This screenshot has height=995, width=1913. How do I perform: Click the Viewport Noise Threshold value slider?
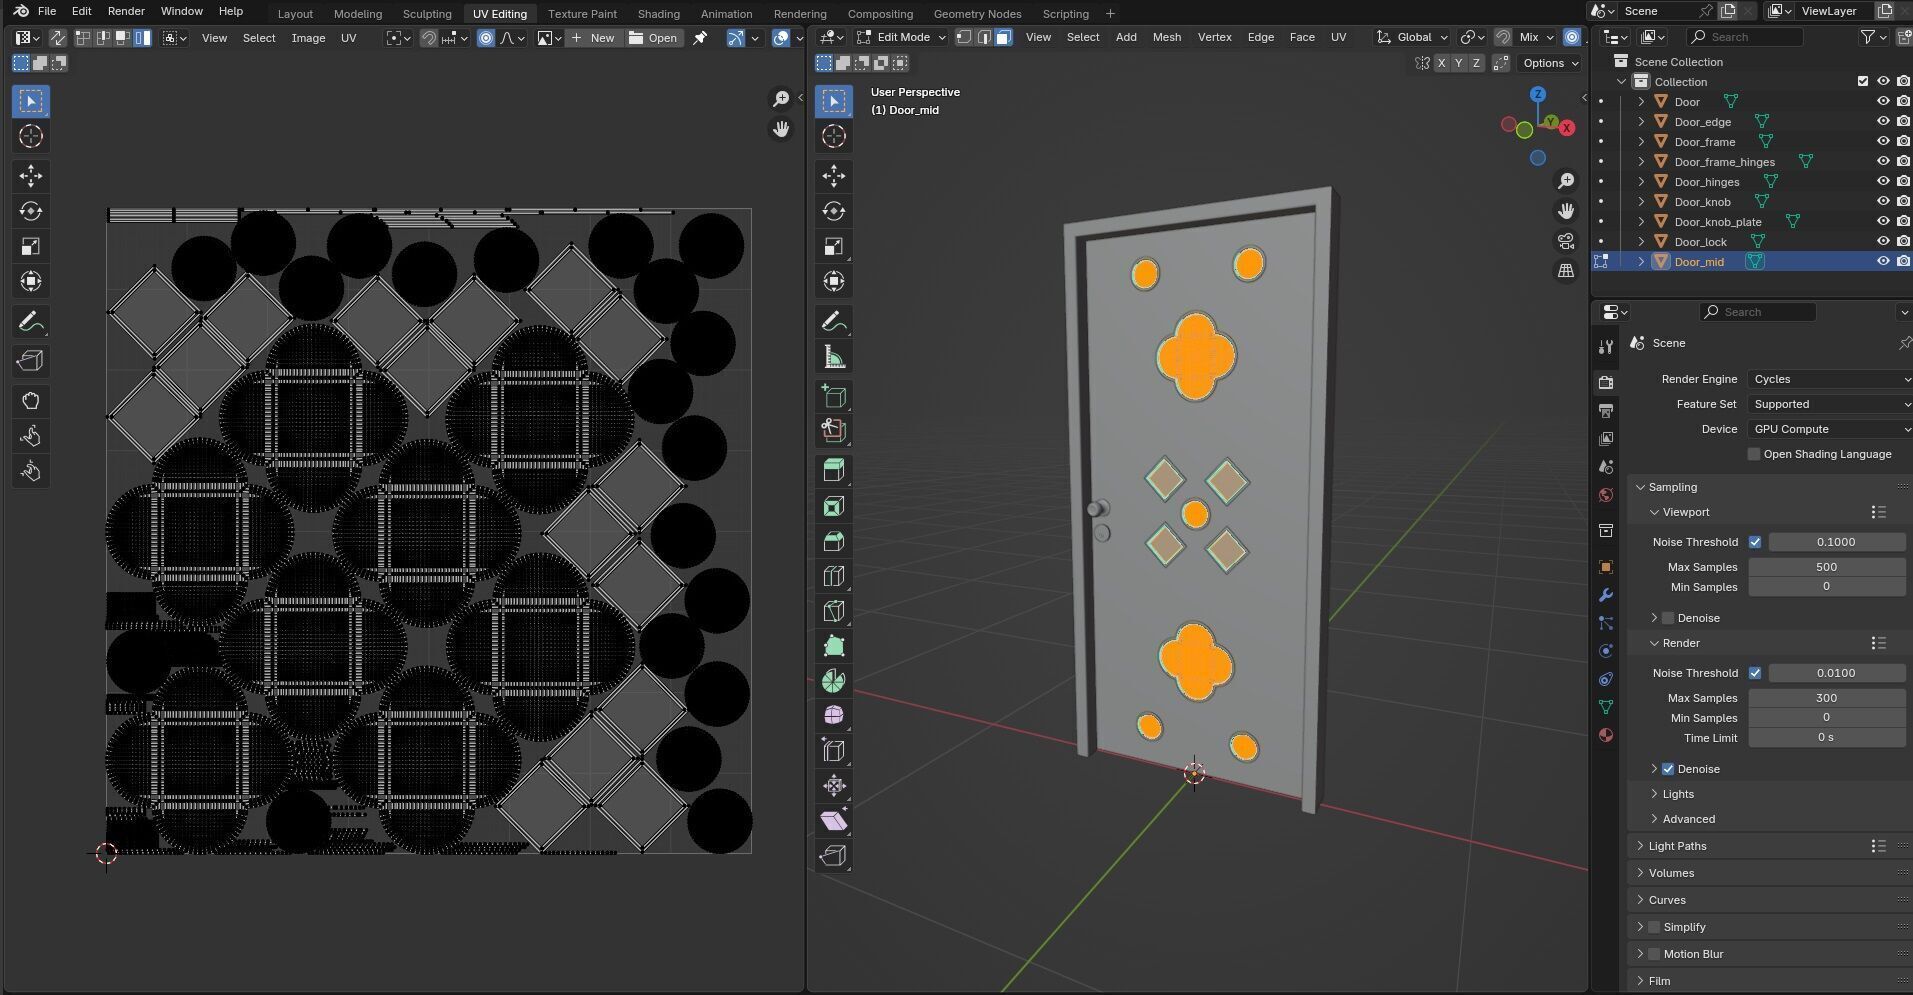(x=1836, y=542)
